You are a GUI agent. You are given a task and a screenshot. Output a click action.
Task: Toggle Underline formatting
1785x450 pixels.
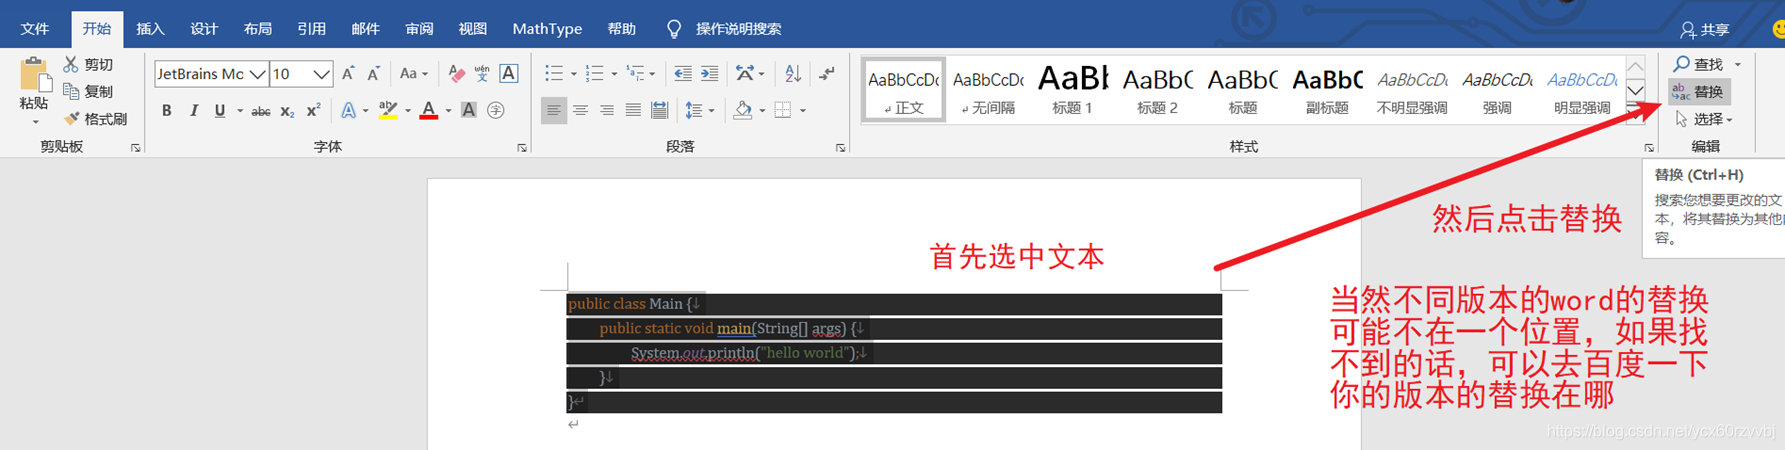(x=219, y=110)
